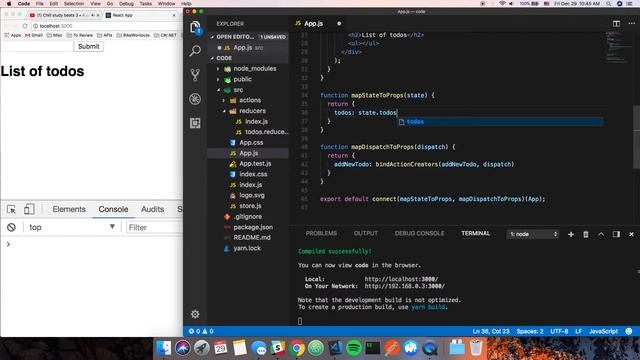Open editor More Actions menu
Screen dimensions: 640x360
click(x=631, y=24)
